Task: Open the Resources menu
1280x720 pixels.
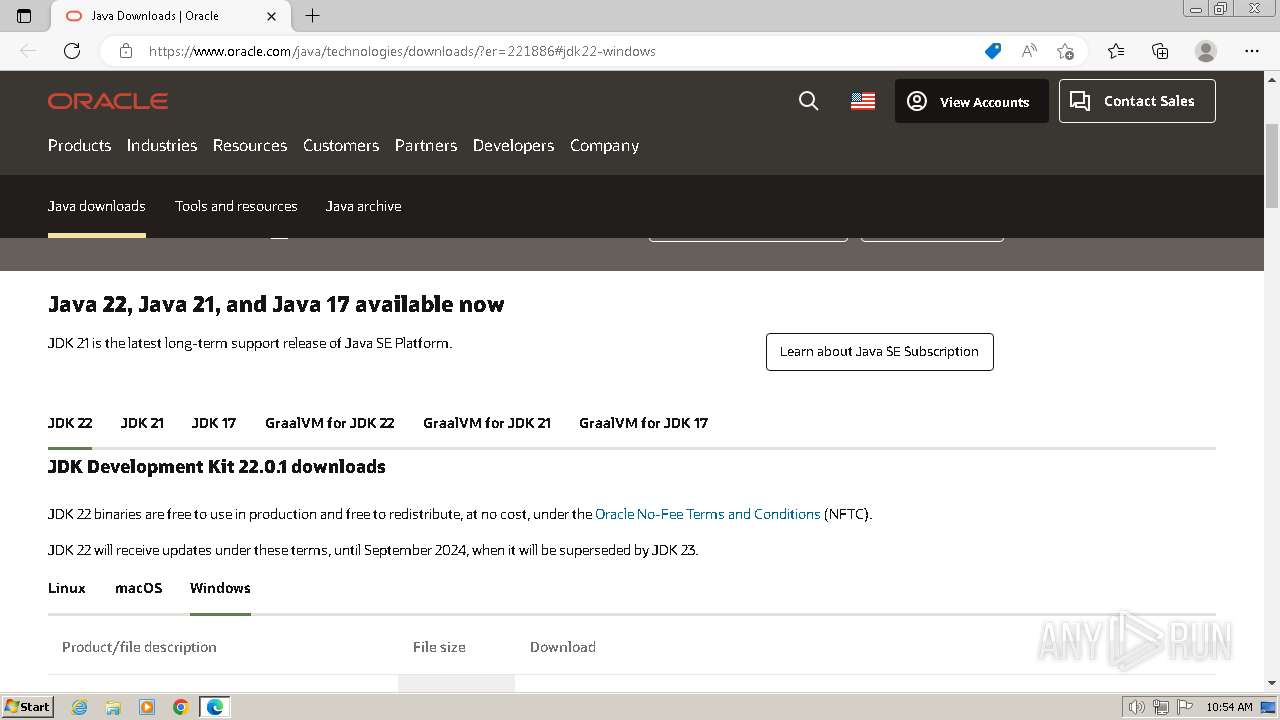Action: point(250,145)
